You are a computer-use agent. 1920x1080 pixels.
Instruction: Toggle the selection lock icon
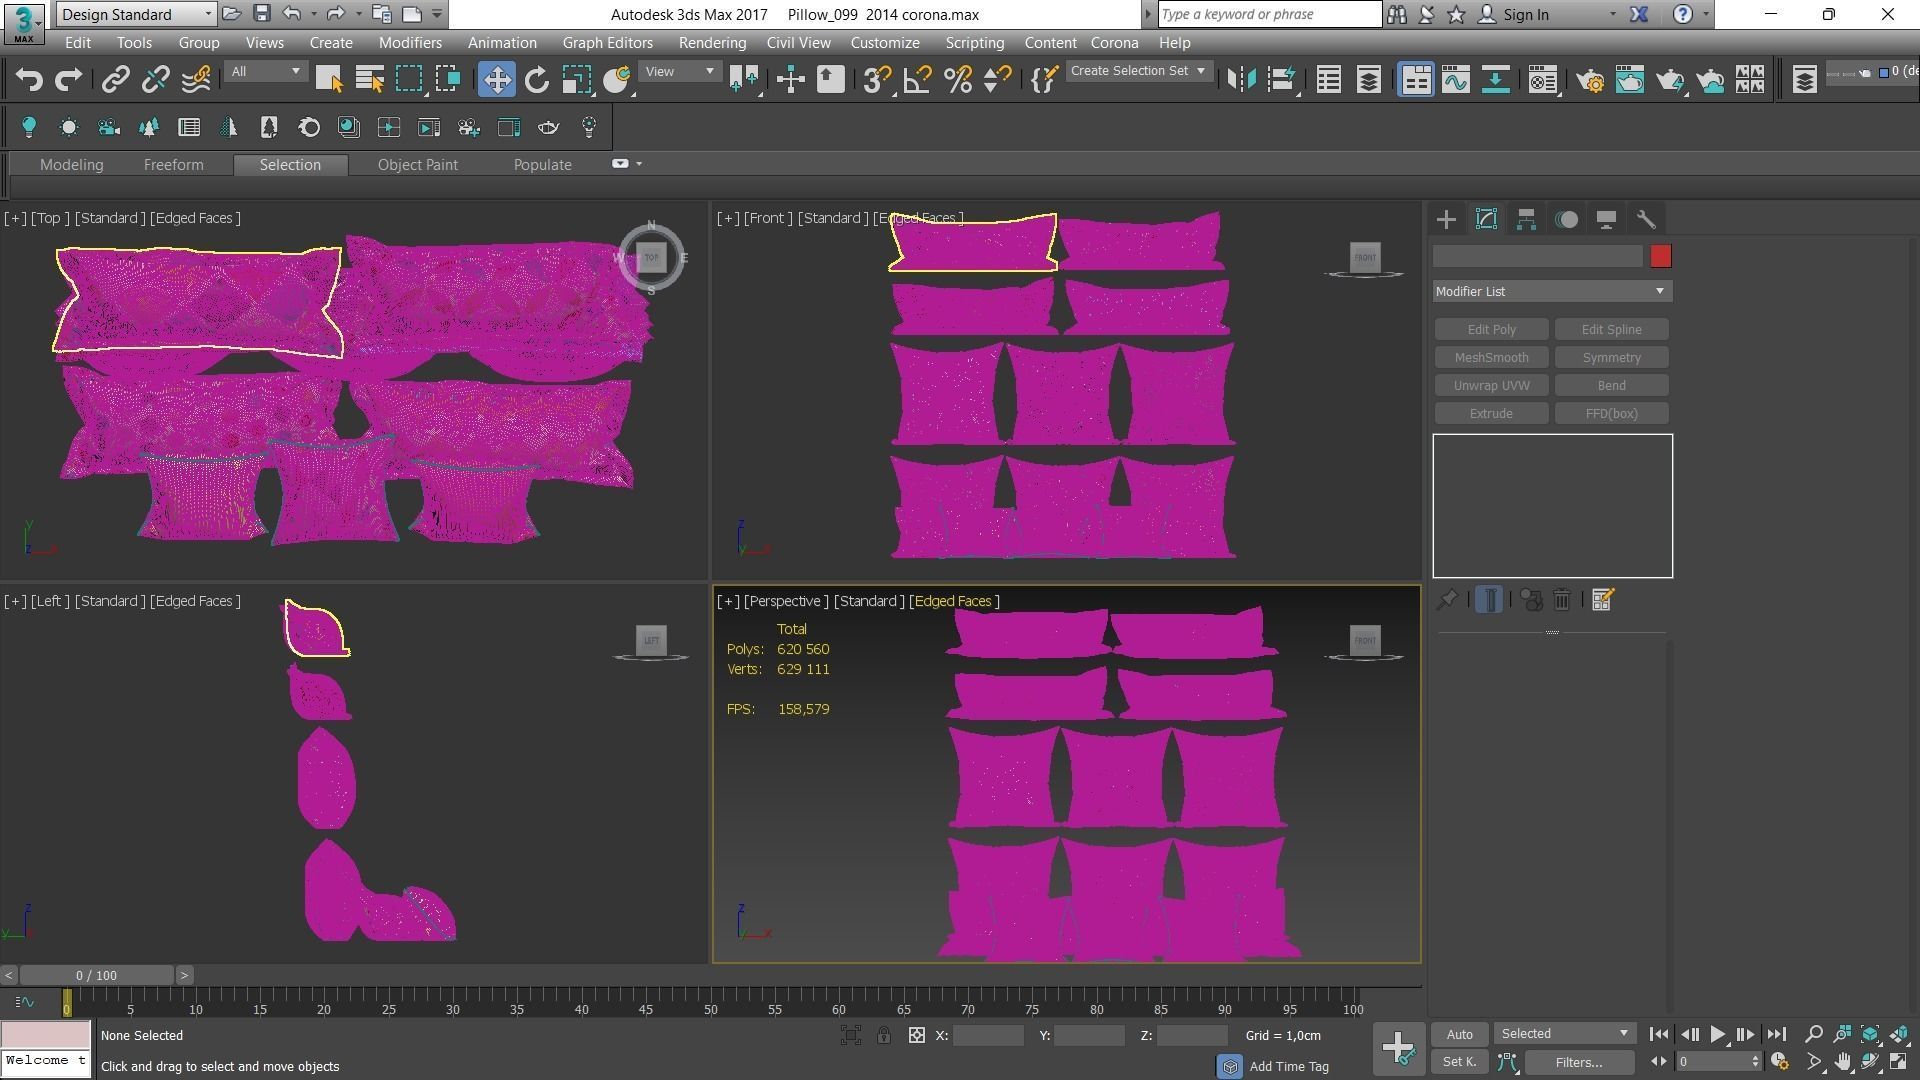(x=884, y=1036)
